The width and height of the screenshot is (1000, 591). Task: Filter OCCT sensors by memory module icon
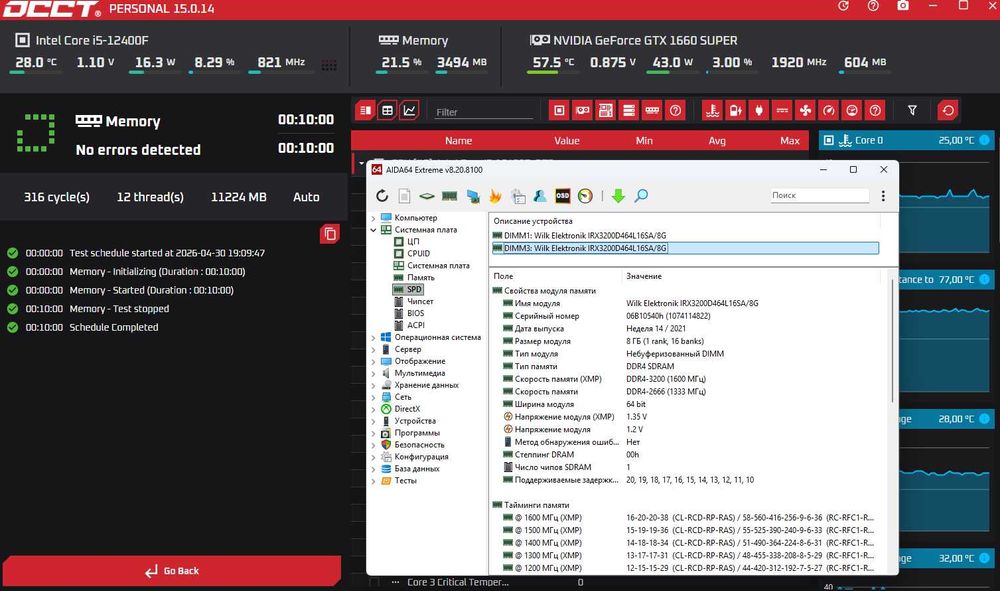click(x=652, y=110)
